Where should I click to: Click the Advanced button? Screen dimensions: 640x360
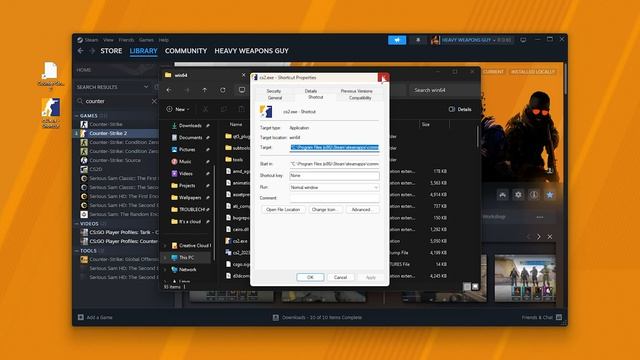point(362,209)
